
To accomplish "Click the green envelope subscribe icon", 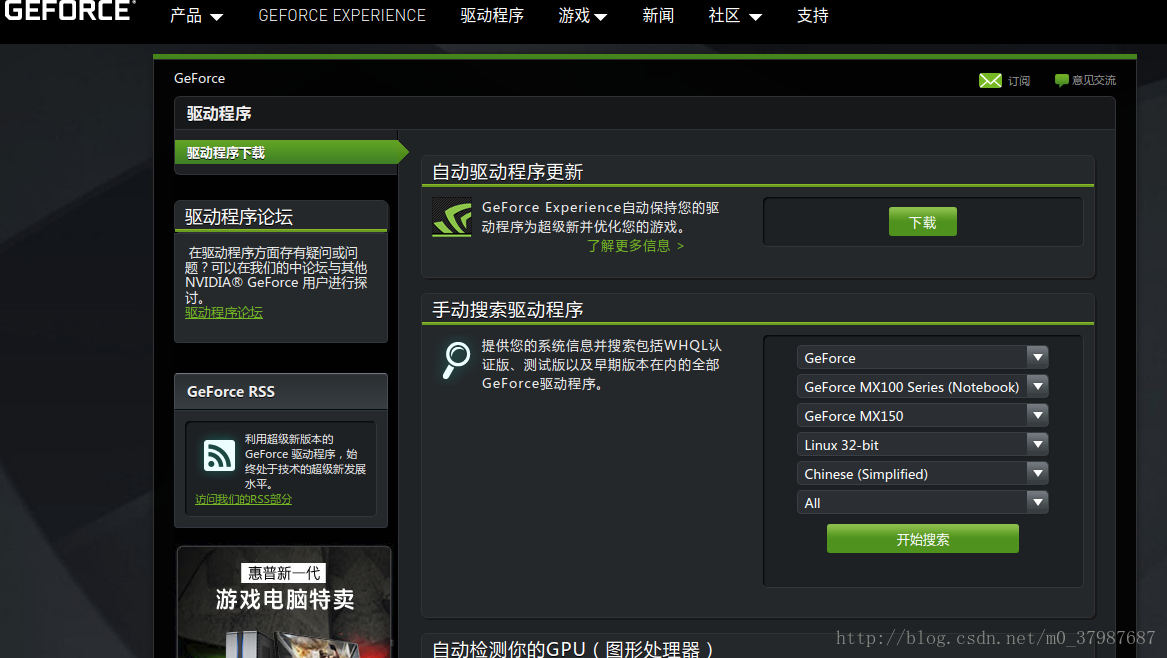I will [990, 80].
